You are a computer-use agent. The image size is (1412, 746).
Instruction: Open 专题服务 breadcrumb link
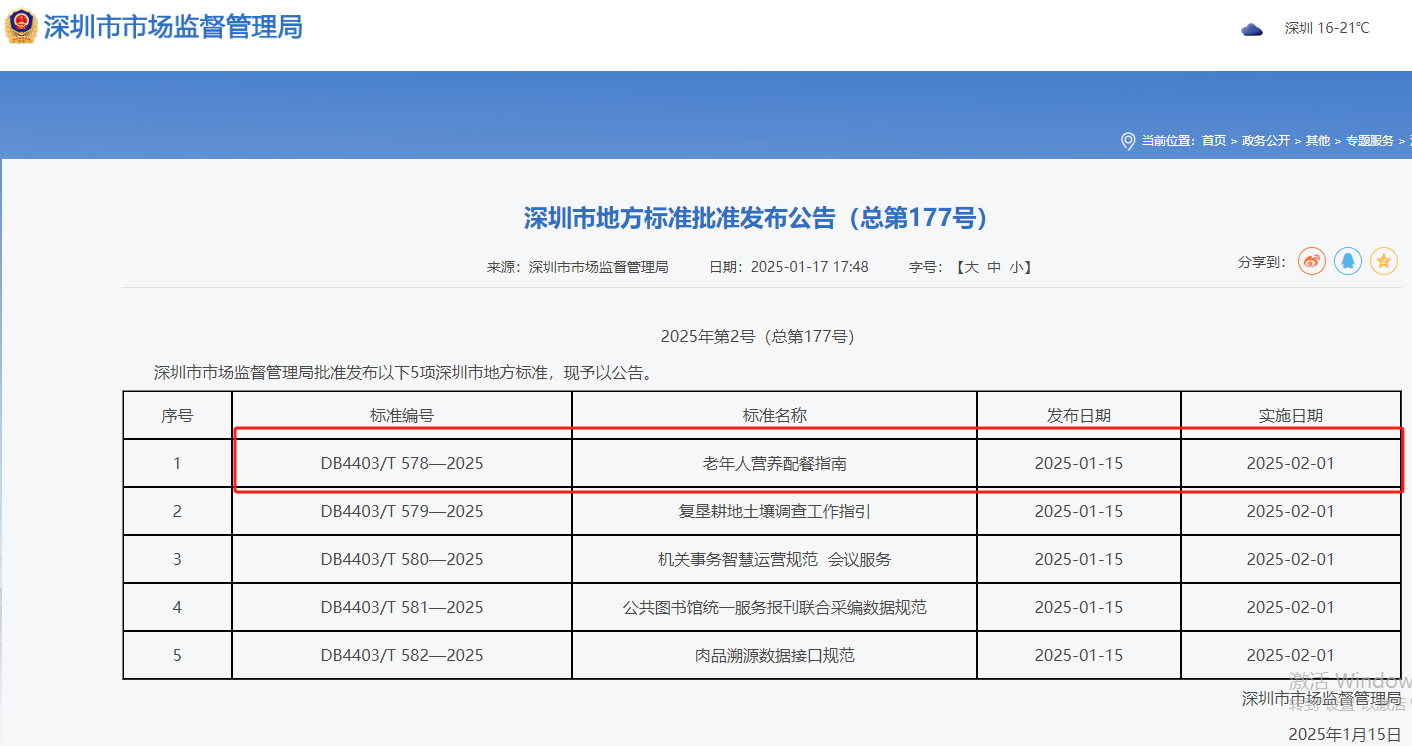pos(1369,141)
